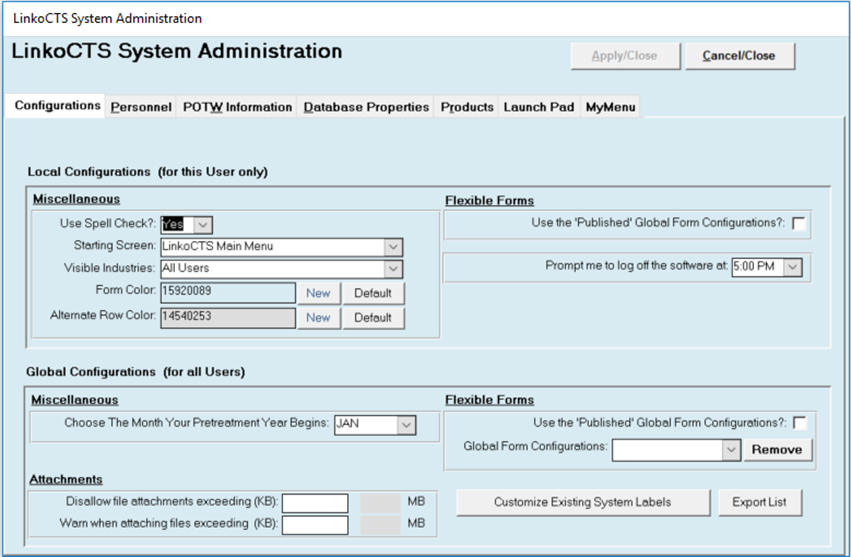Click the Alternate Row Color value field
The height and width of the screenshot is (557, 851).
[228, 318]
